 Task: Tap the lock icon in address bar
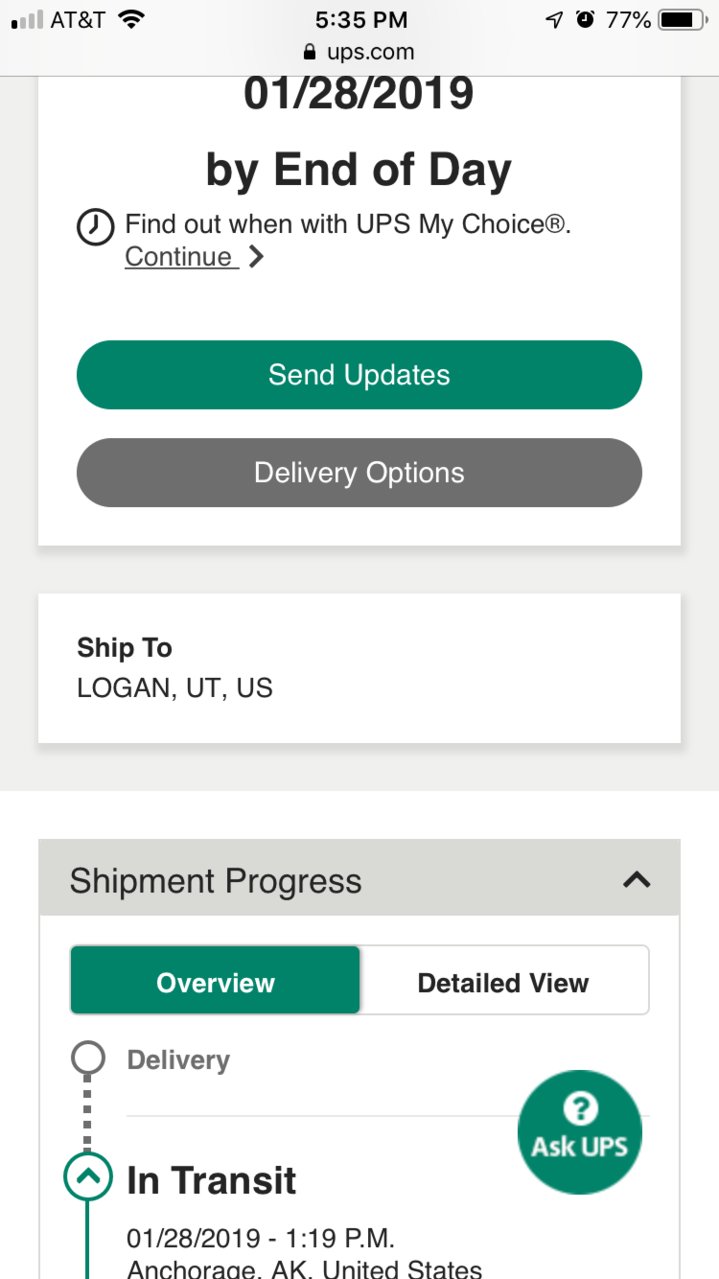(x=309, y=52)
